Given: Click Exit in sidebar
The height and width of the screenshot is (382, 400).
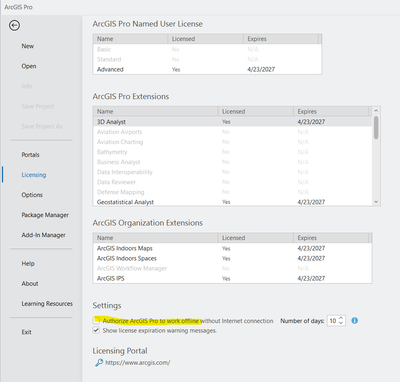Looking at the screenshot, I should coord(26,332).
